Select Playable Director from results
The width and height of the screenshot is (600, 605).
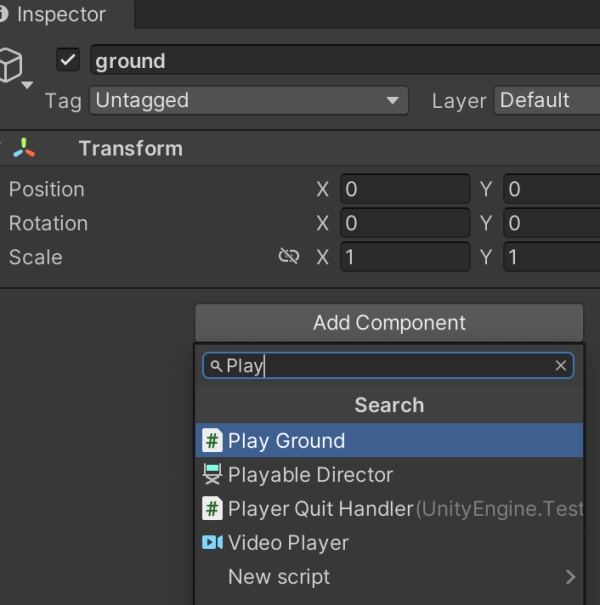[389, 475]
